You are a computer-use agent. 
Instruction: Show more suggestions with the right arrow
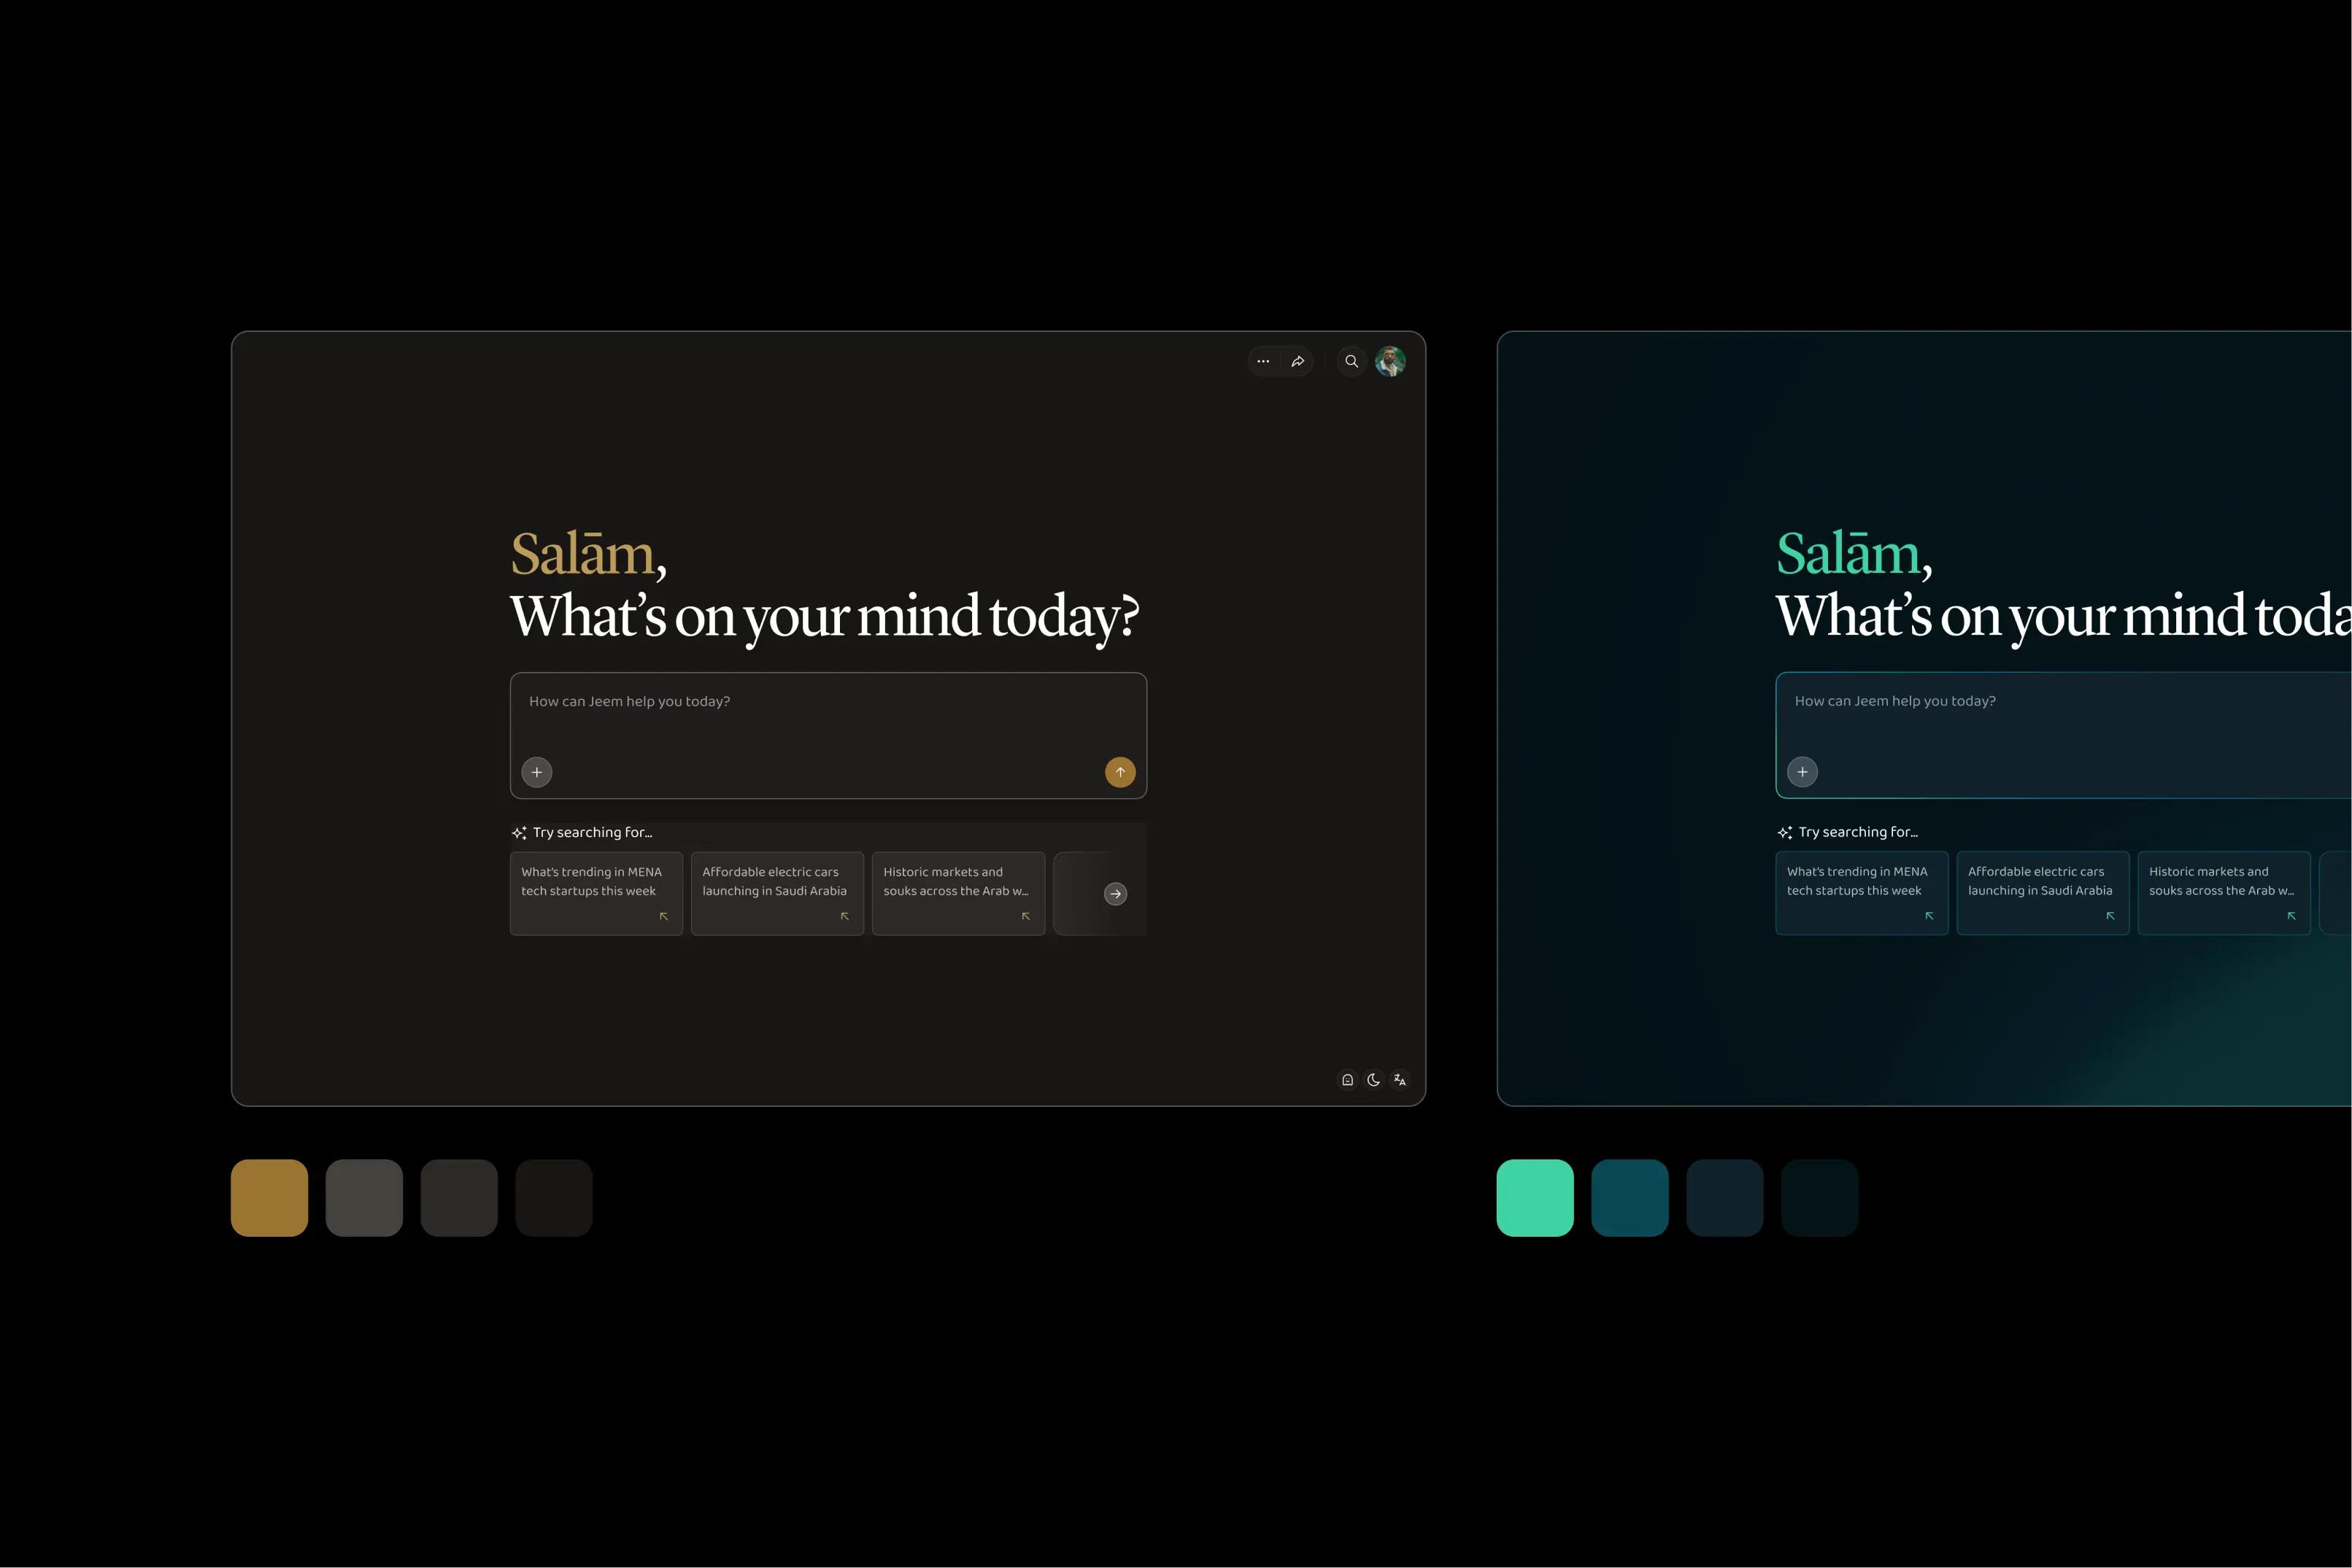pos(1115,894)
